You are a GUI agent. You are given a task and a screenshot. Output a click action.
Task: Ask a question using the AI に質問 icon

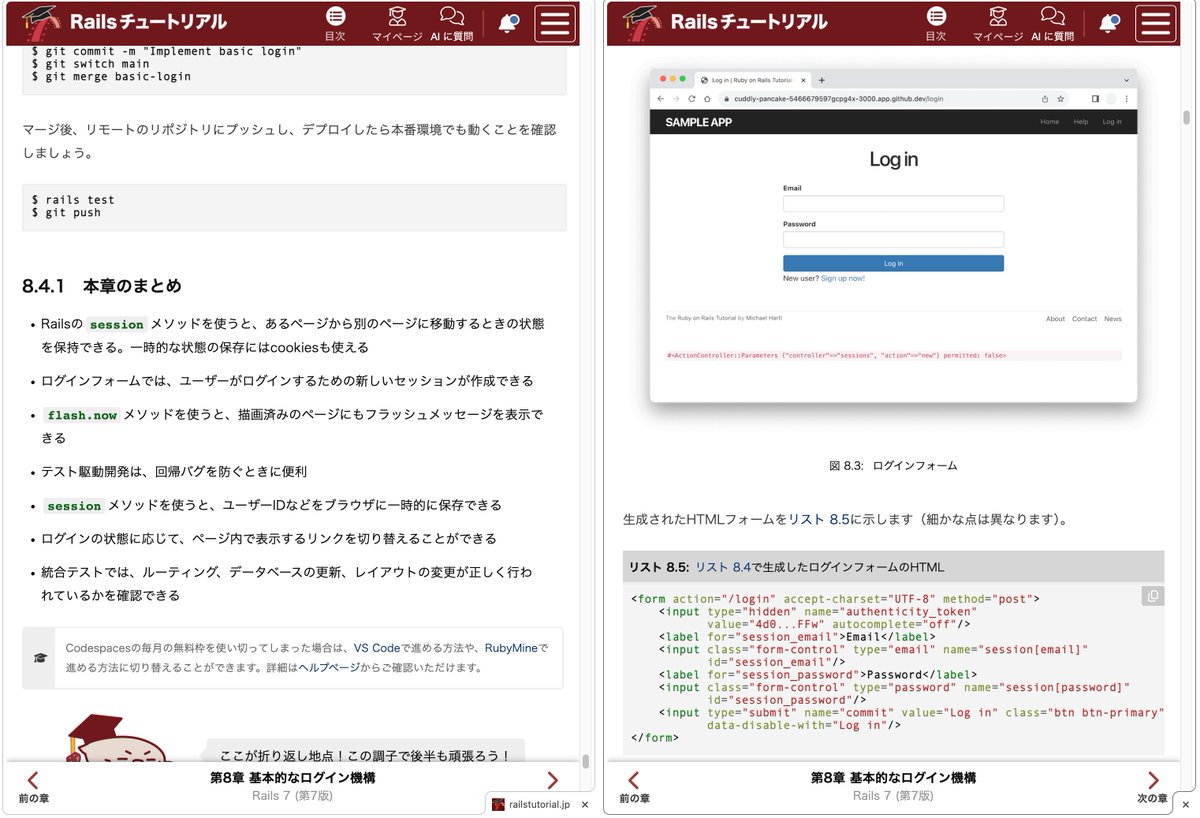[452, 21]
